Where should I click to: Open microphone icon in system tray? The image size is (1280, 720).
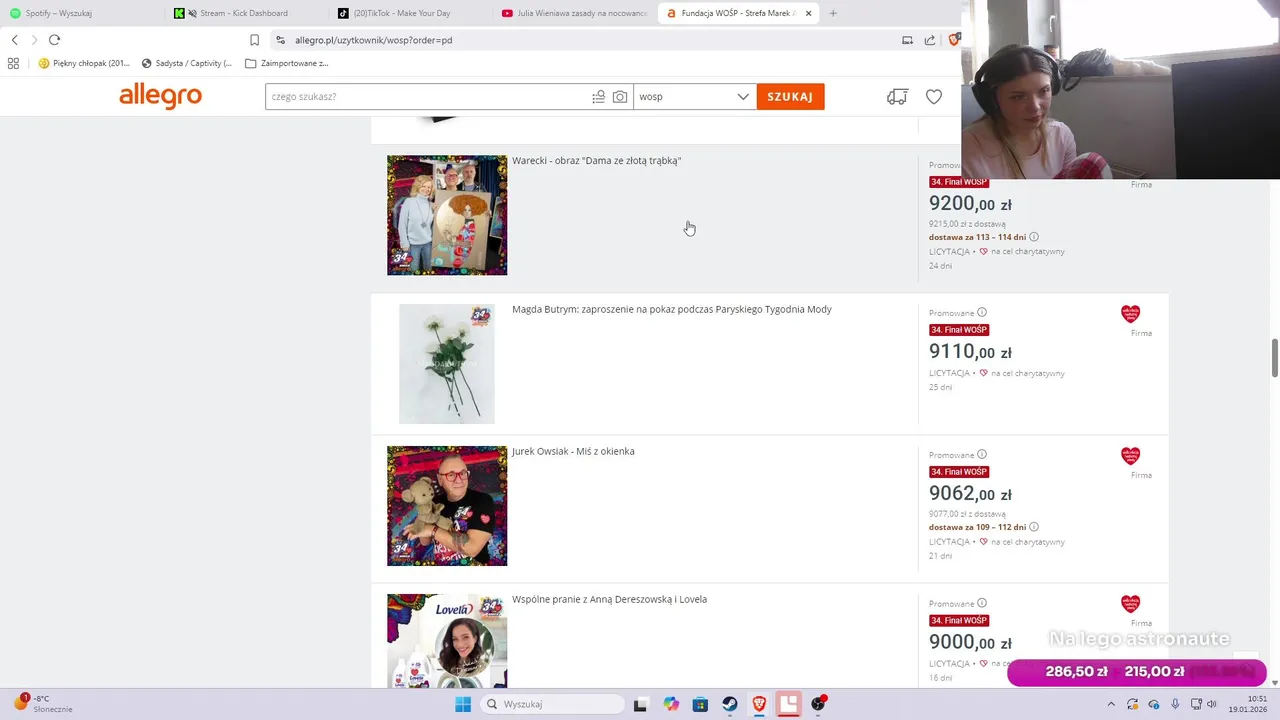[1175, 704]
